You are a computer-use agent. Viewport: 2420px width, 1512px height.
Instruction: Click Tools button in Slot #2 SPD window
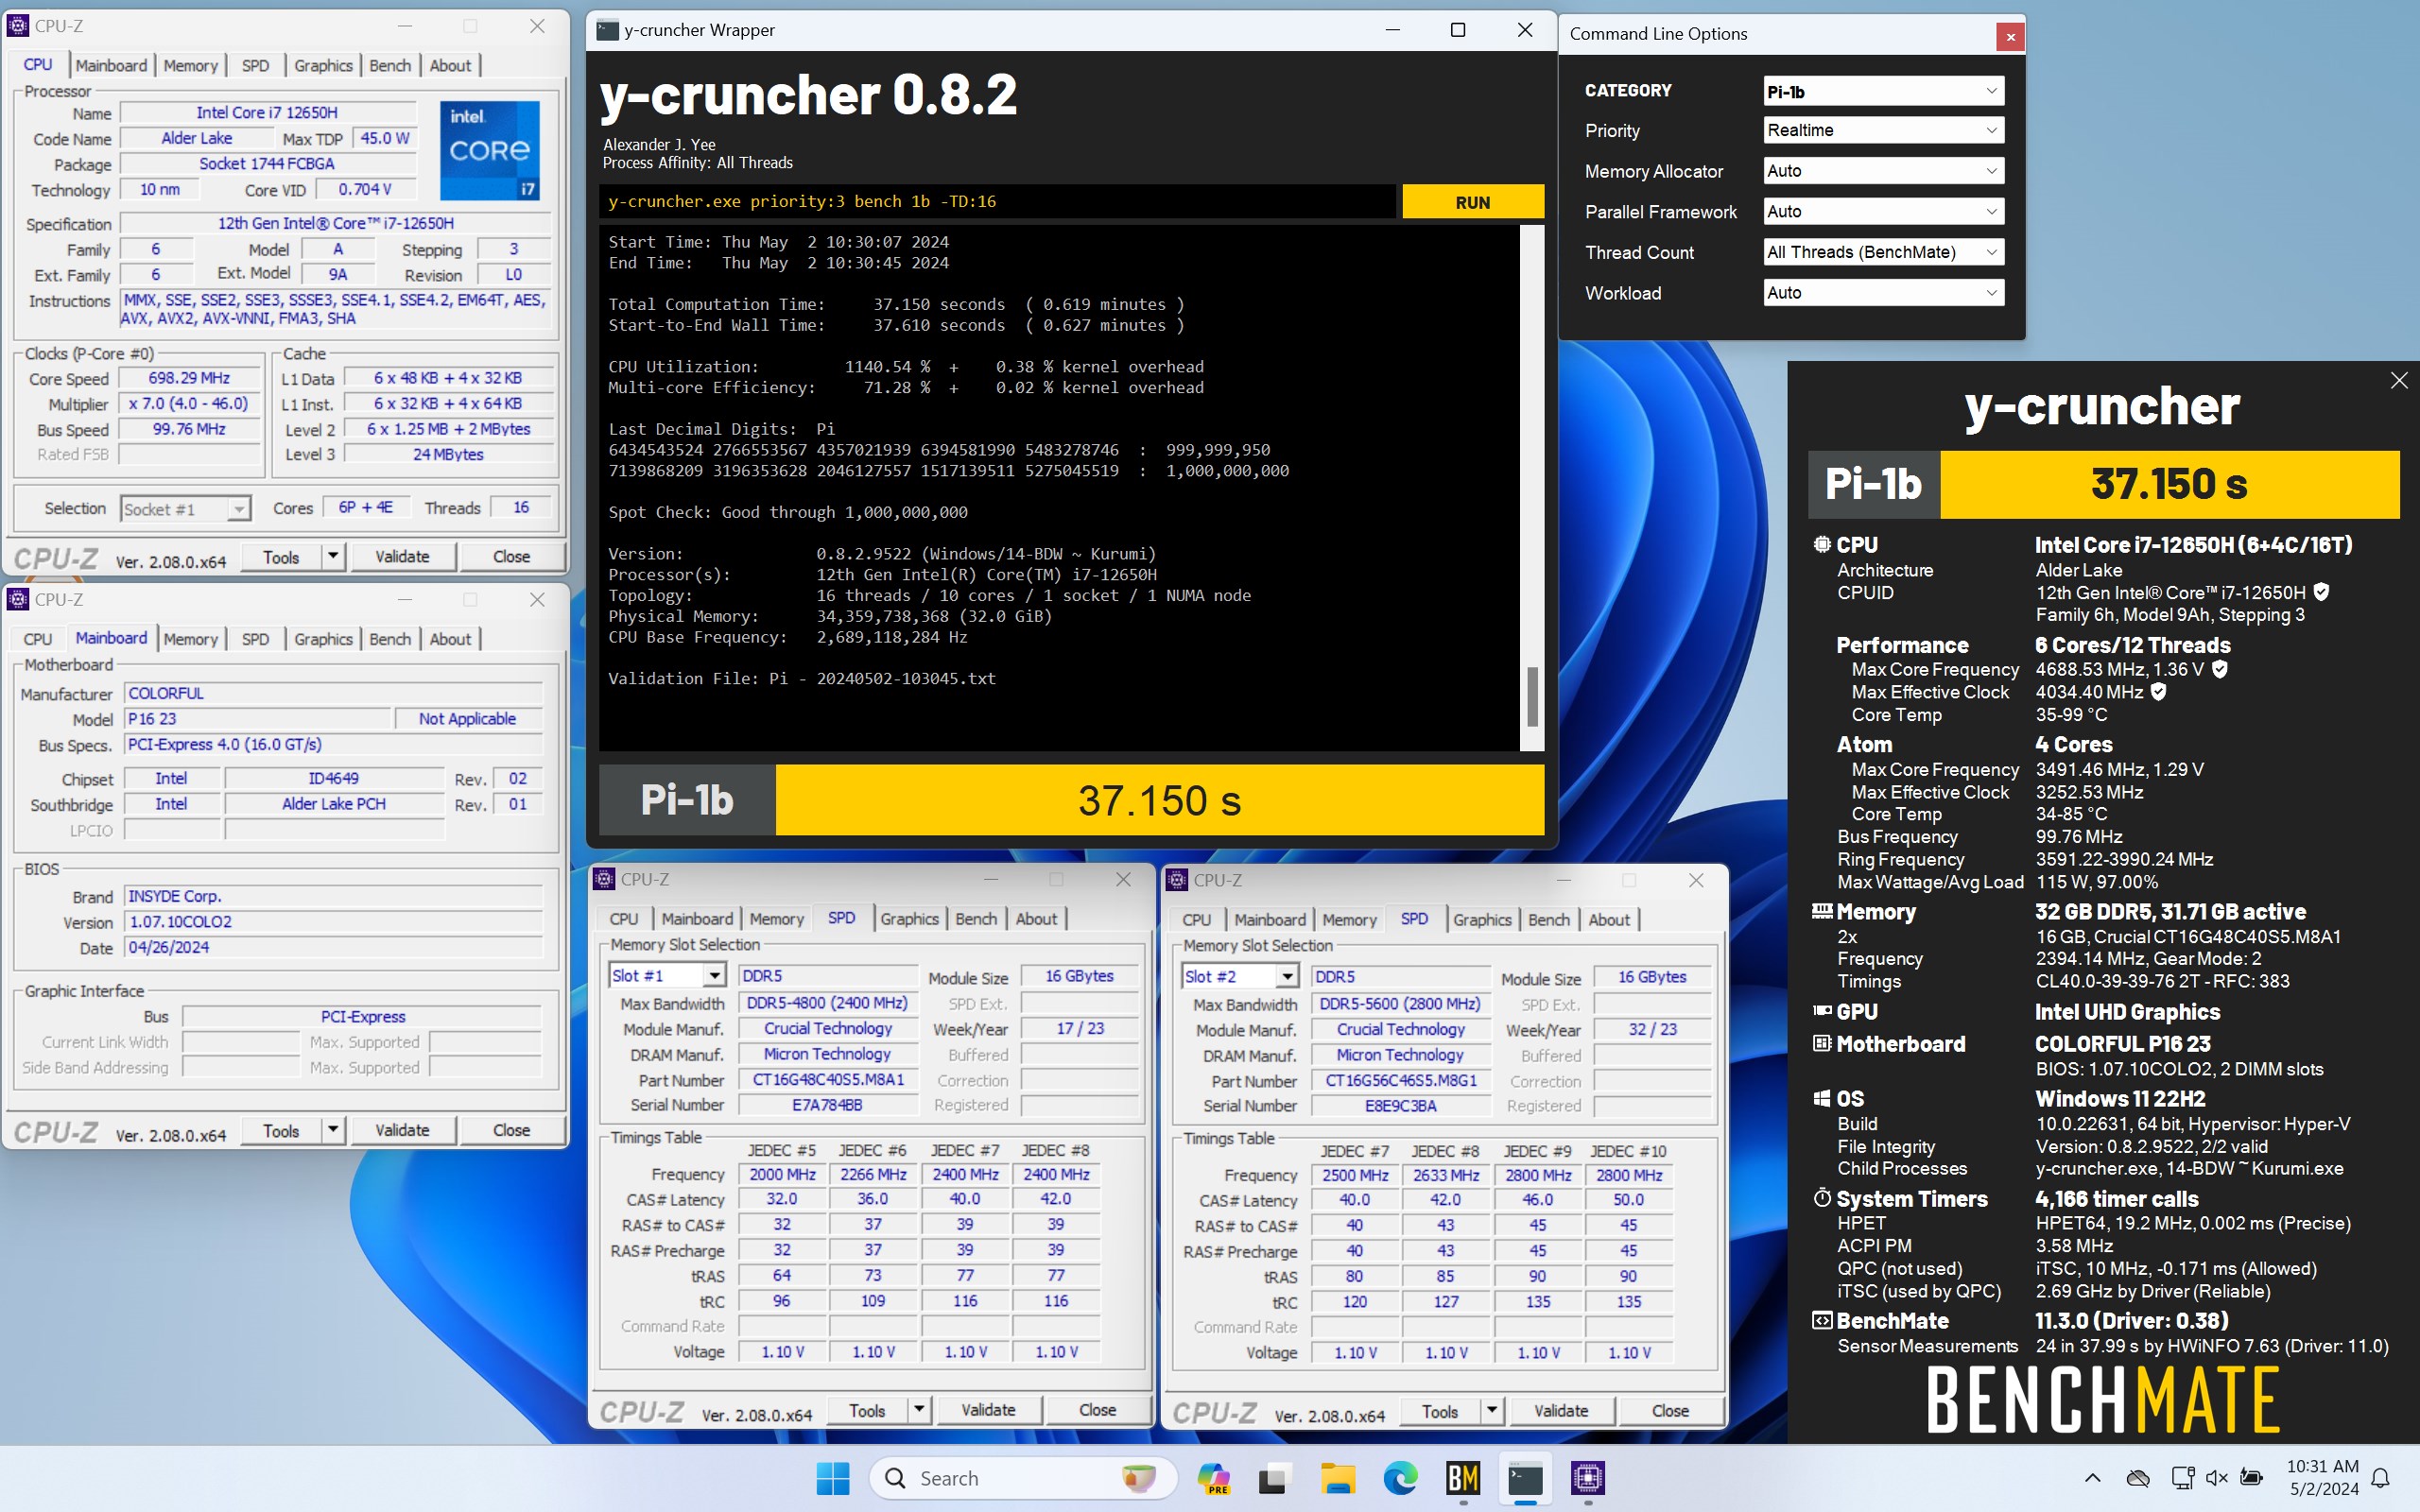pyautogui.click(x=1439, y=1411)
